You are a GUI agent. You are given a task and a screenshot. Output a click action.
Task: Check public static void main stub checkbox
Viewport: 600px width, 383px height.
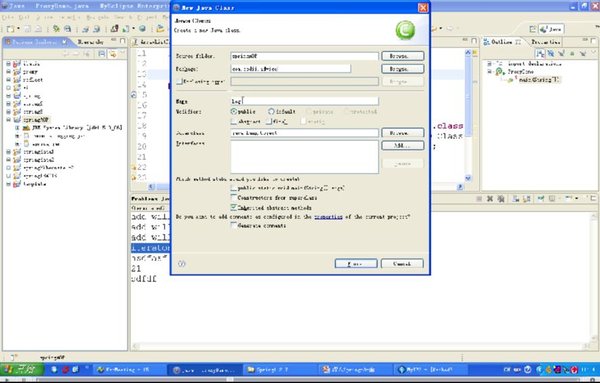coord(234,188)
